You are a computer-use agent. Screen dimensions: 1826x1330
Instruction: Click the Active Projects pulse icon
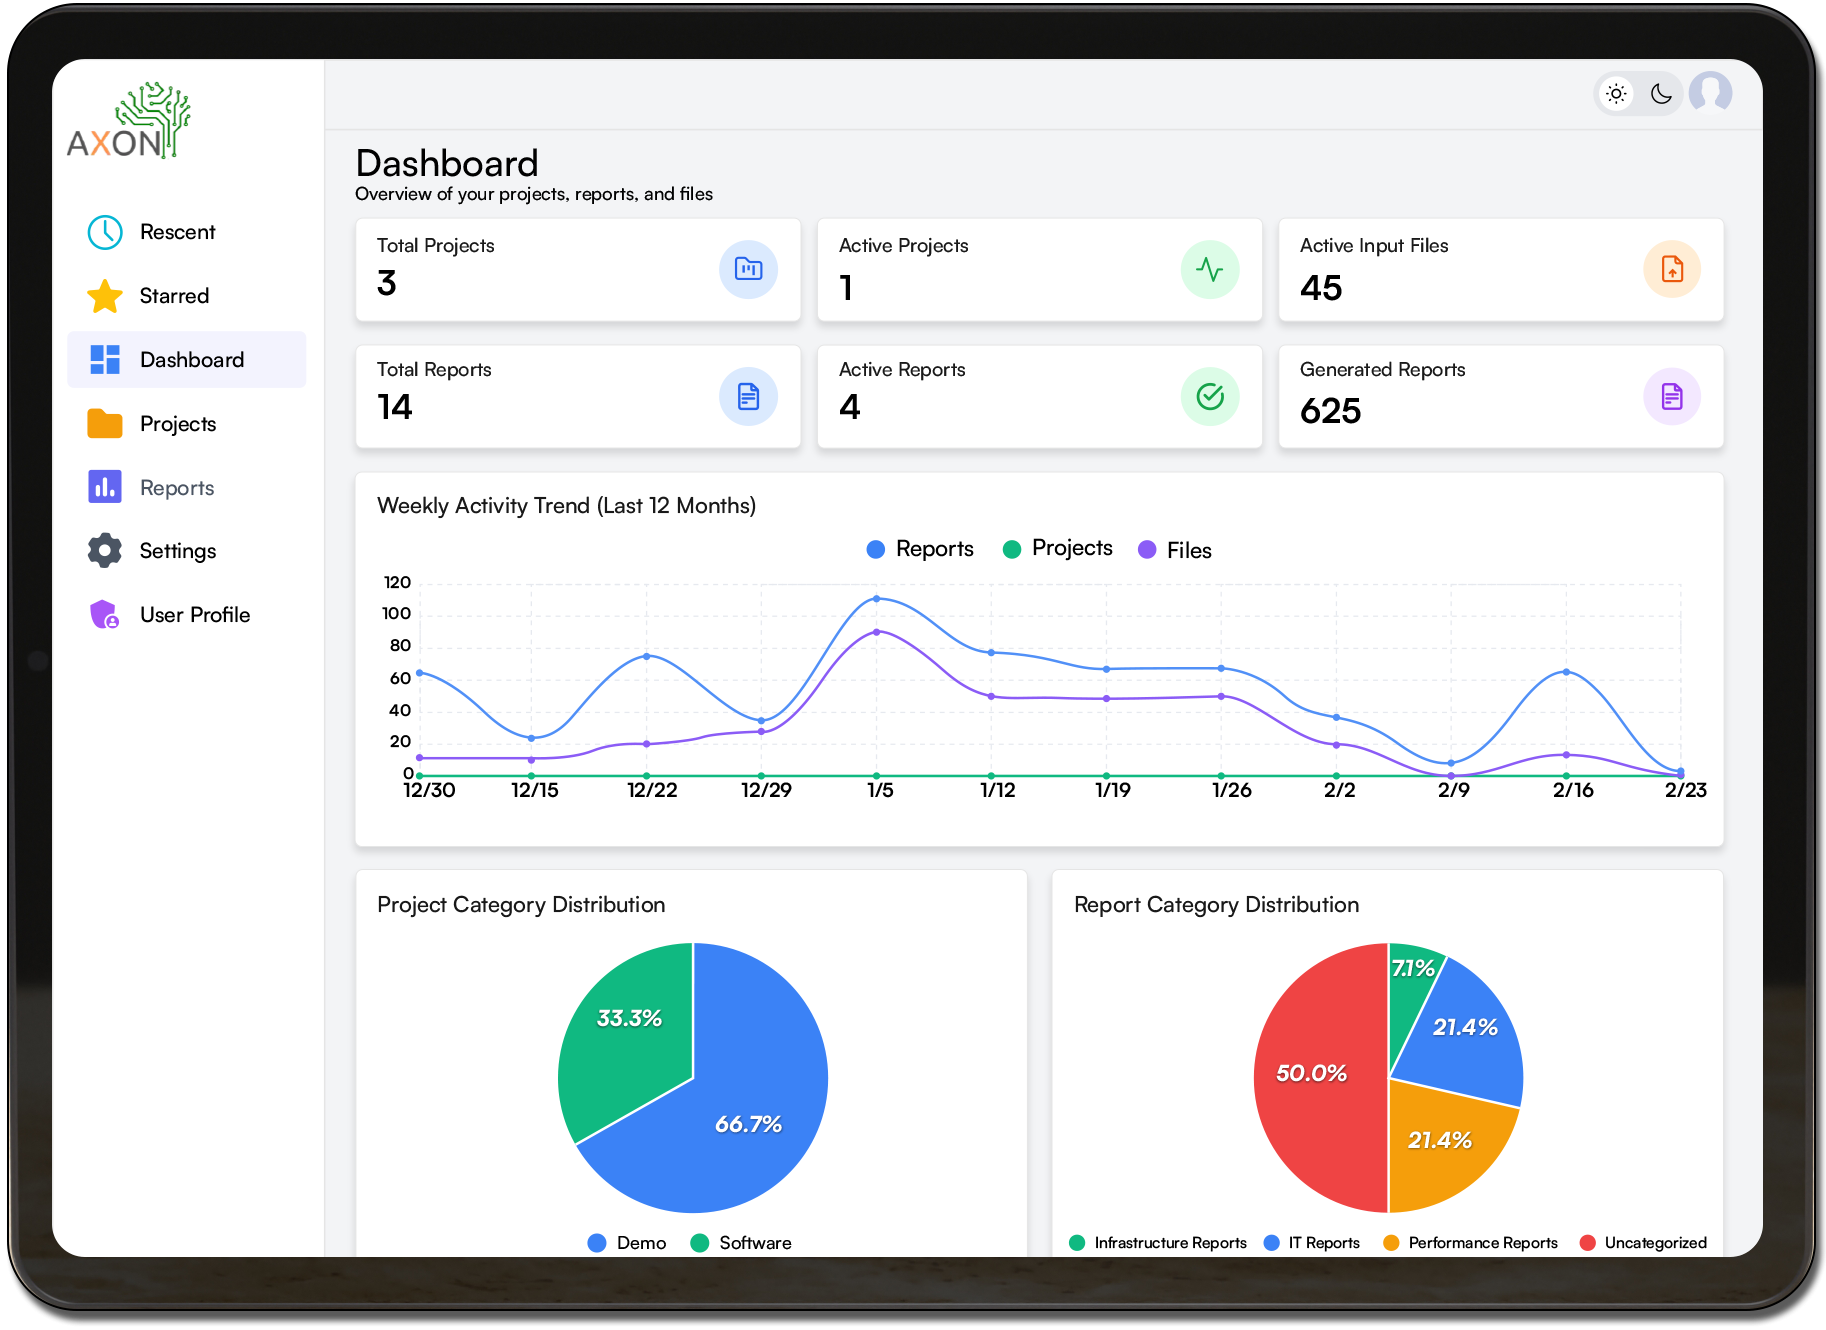pyautogui.click(x=1210, y=269)
